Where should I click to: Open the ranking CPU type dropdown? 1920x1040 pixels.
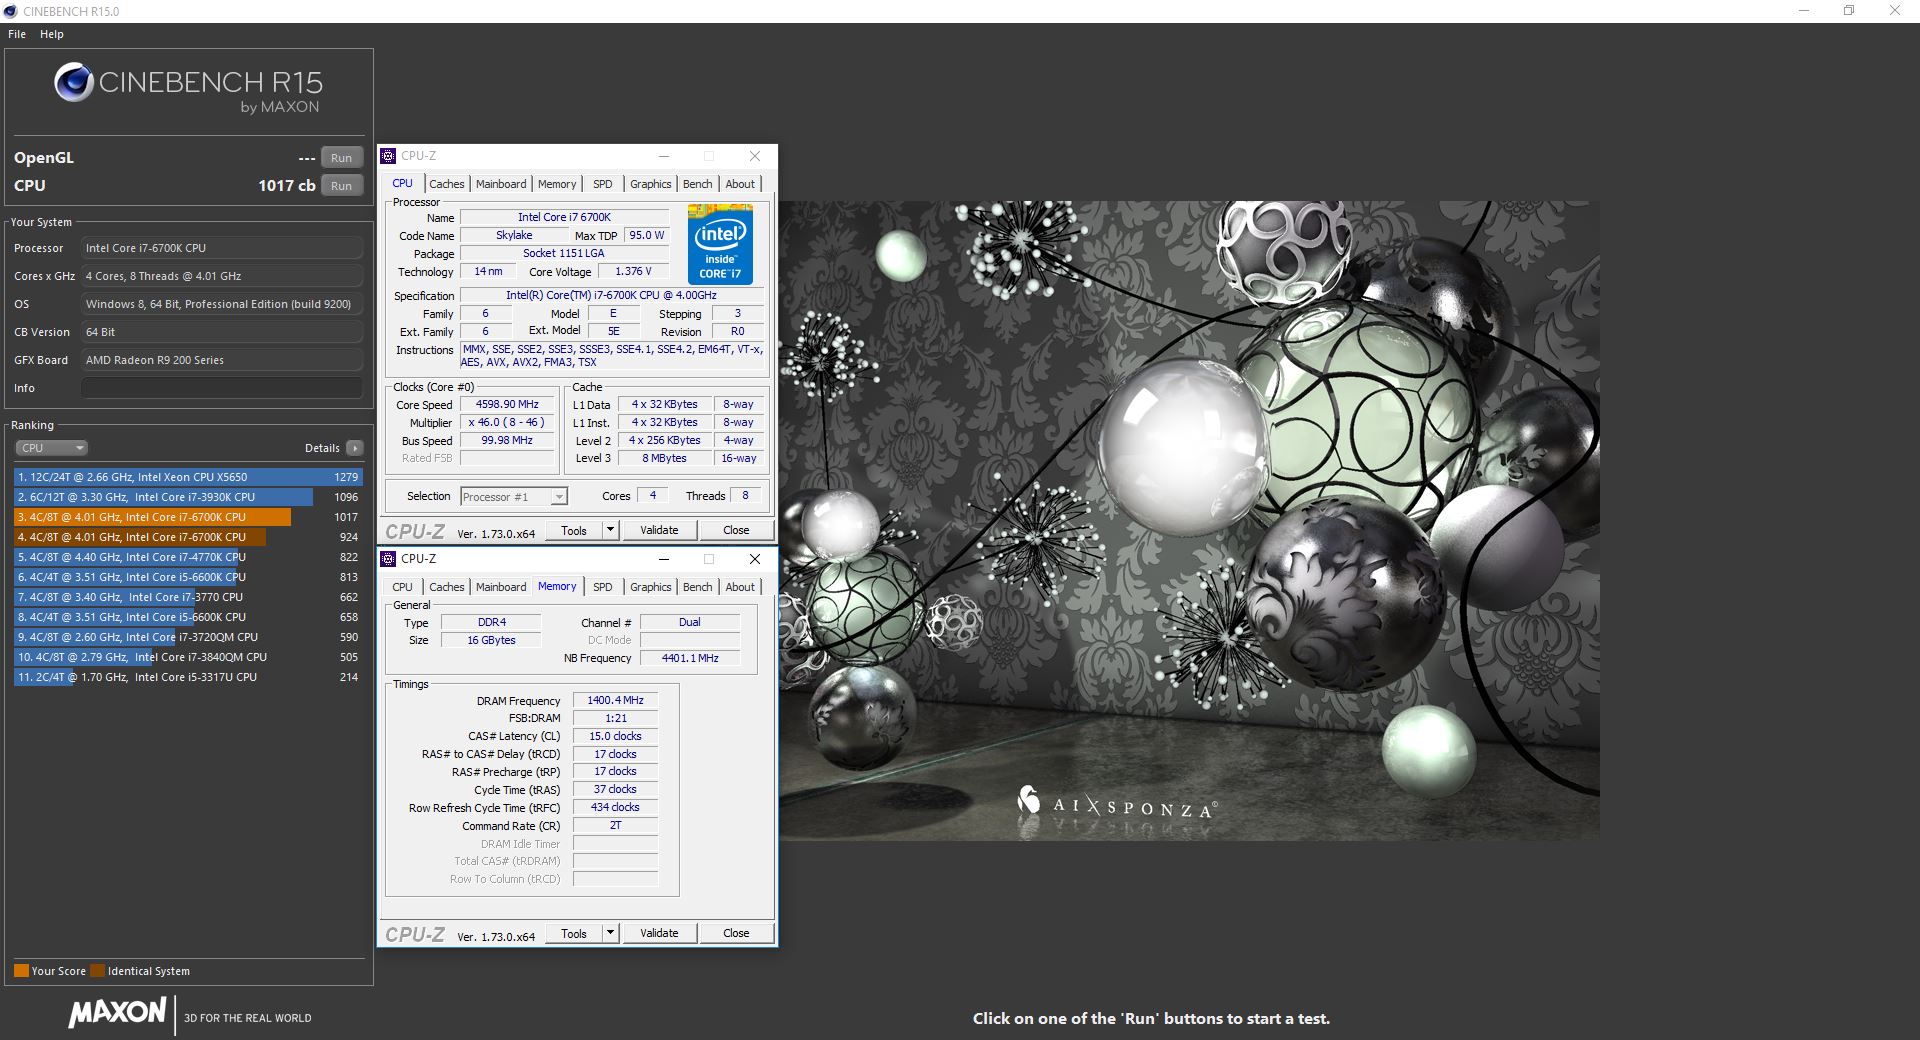(x=51, y=448)
